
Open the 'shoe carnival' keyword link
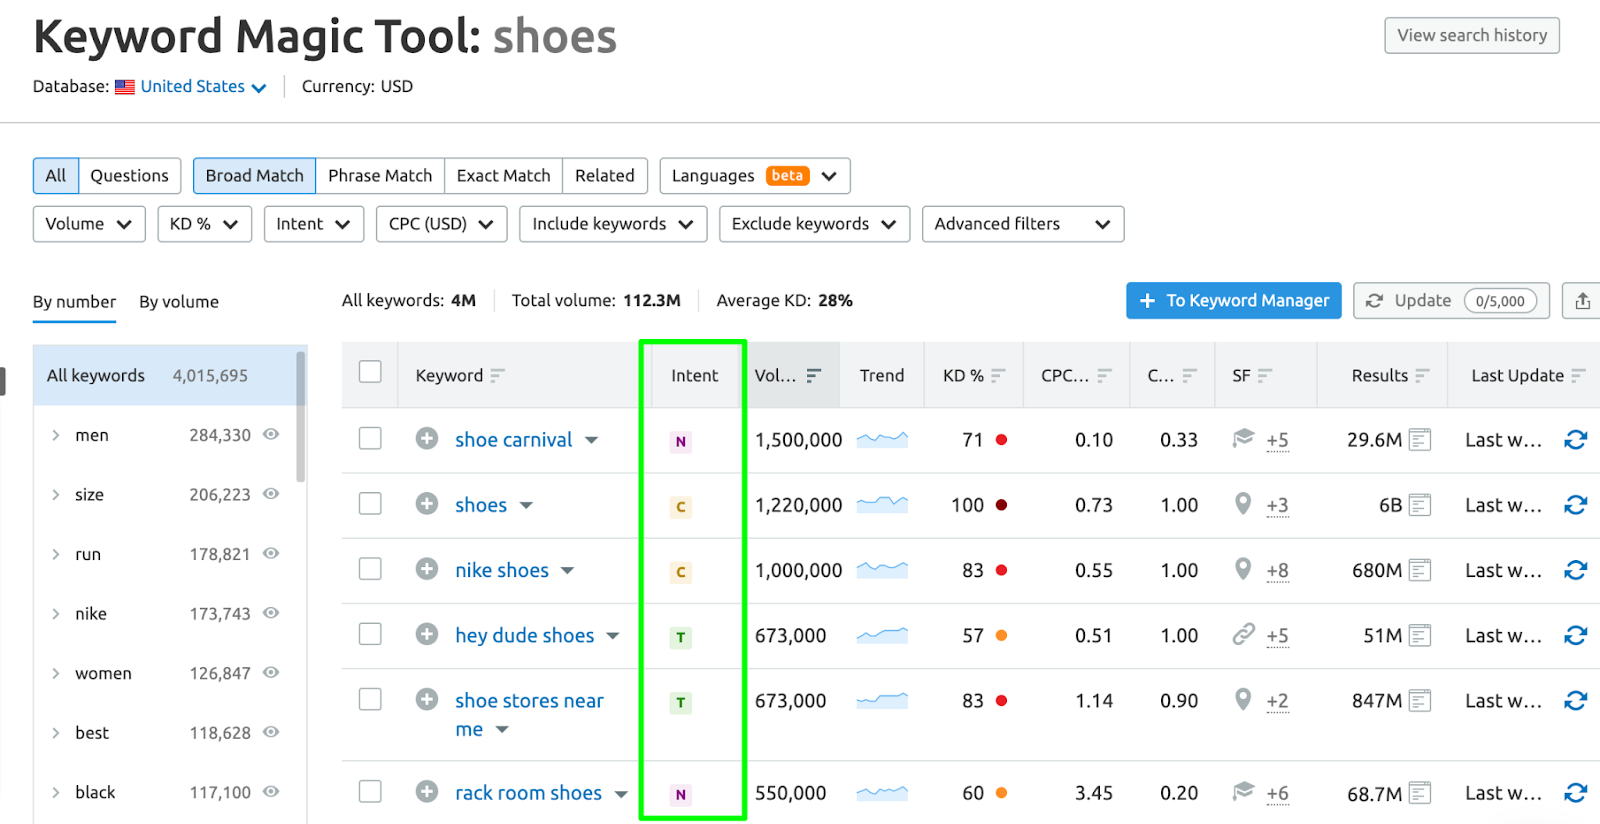click(x=513, y=440)
